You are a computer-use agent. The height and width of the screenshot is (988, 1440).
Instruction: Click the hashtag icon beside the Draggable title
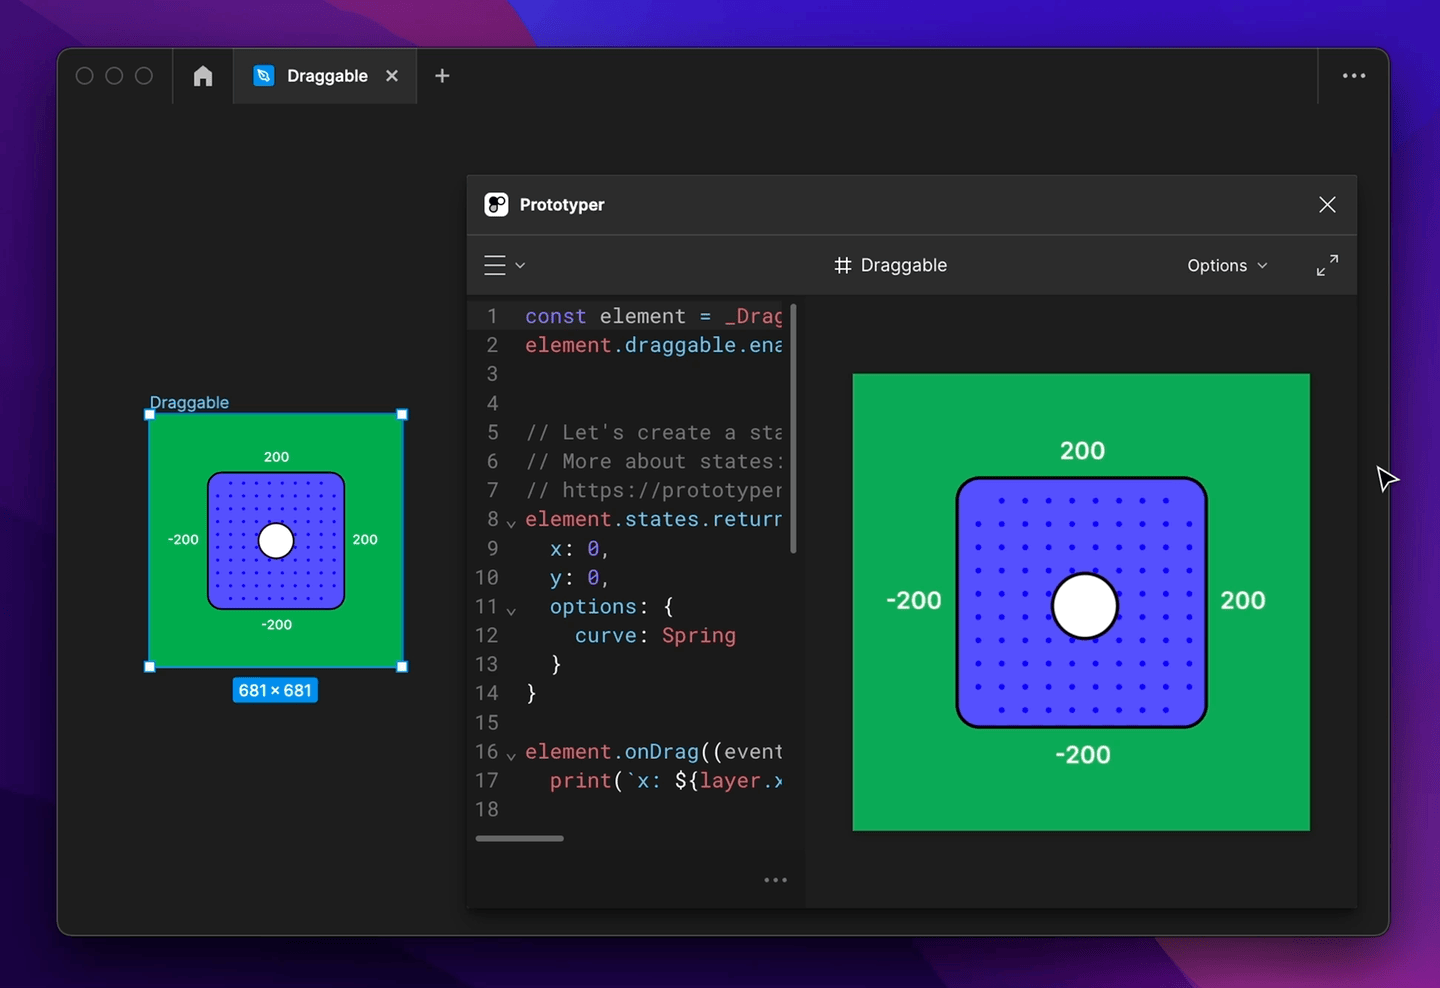(842, 265)
